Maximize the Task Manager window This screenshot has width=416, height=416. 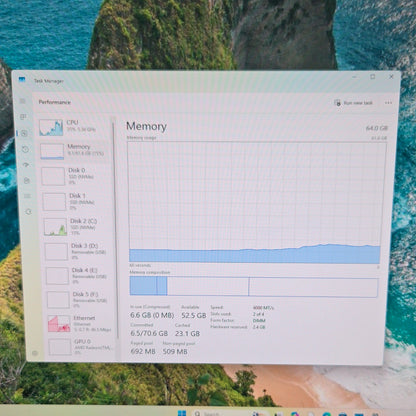point(373,77)
